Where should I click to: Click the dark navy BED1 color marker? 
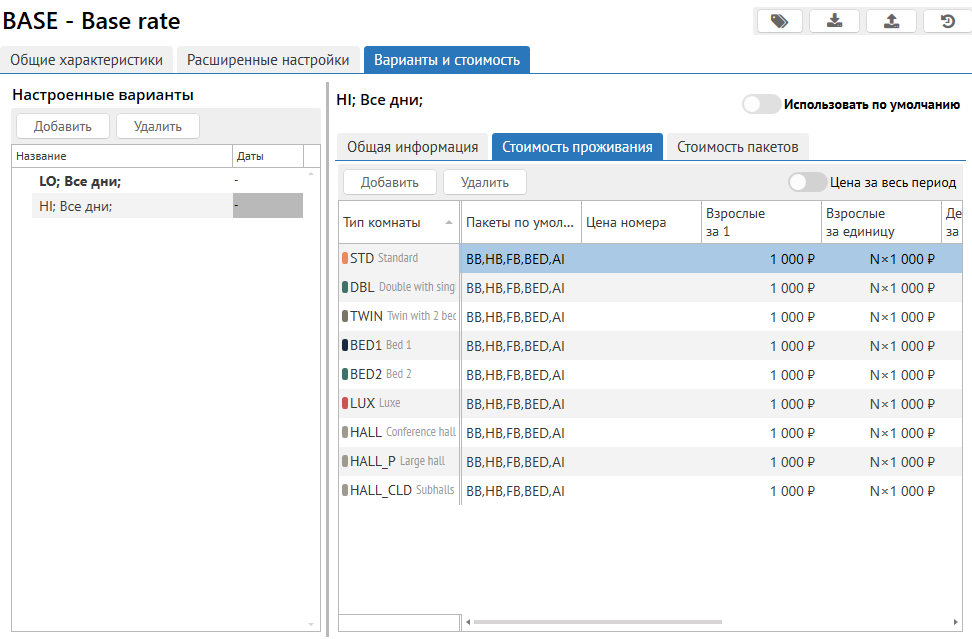pos(345,345)
